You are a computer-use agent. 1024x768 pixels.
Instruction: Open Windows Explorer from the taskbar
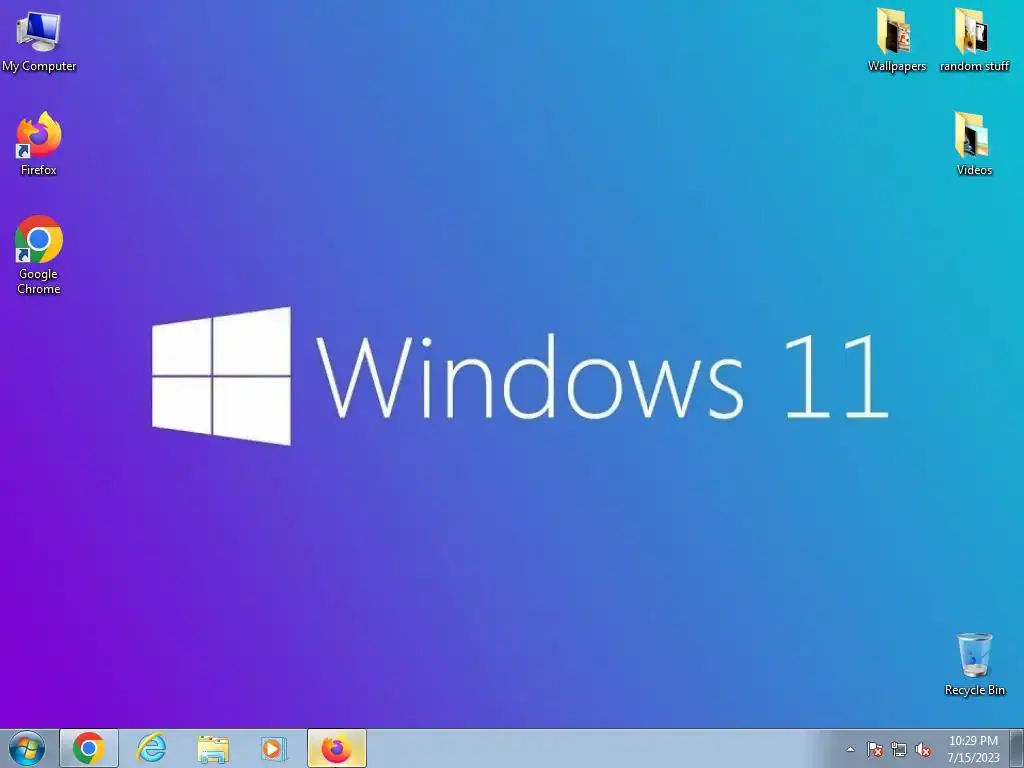(x=213, y=748)
